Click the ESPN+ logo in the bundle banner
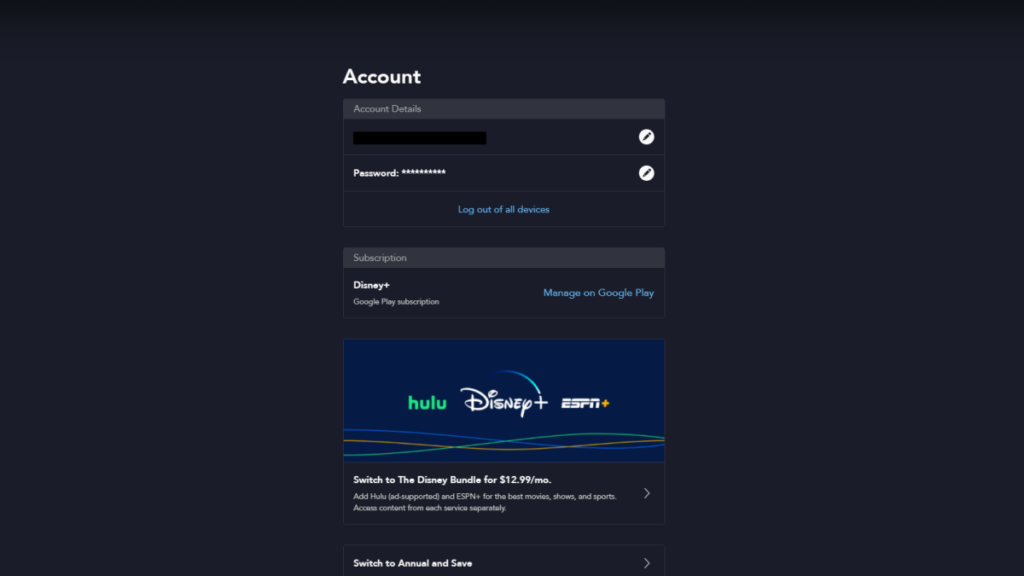Viewport: 1024px width, 576px height. [585, 404]
